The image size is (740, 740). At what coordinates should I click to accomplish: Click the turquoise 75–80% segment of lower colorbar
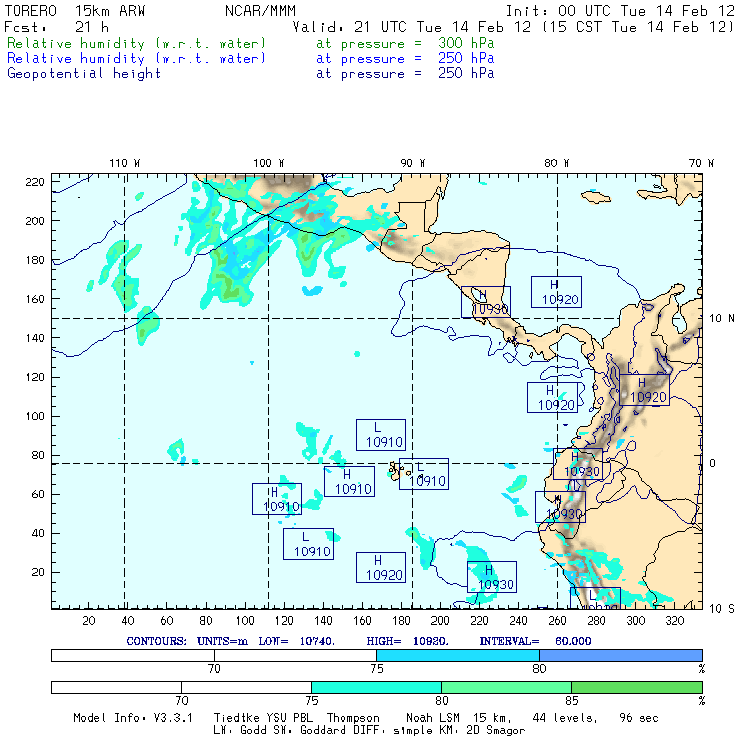pyautogui.click(x=376, y=687)
